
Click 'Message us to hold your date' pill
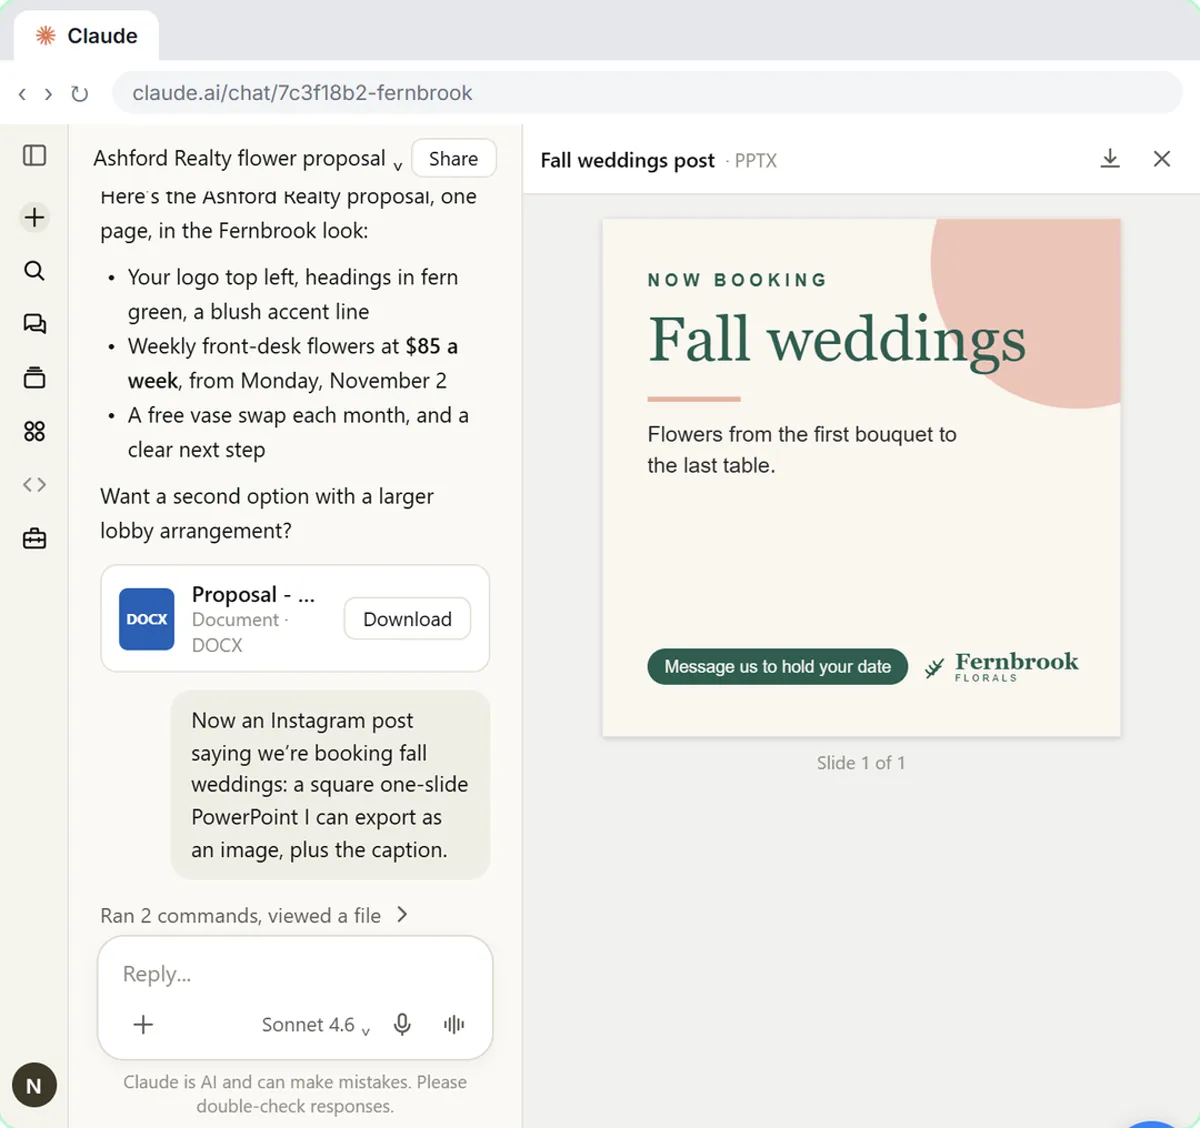tap(777, 667)
